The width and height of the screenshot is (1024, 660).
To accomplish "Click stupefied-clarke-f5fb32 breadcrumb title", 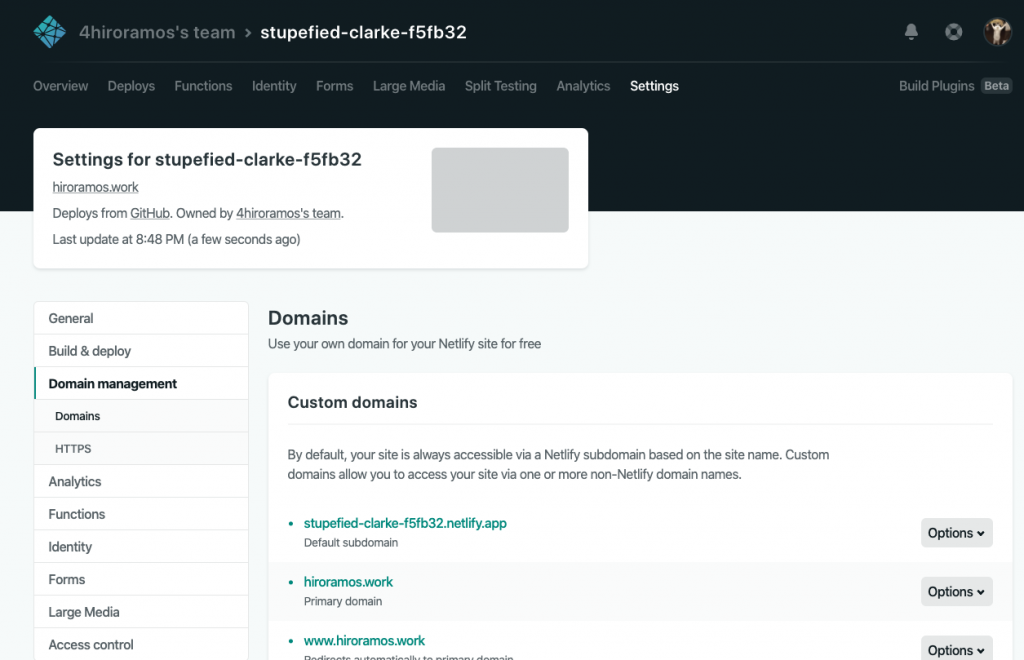I will click(363, 32).
